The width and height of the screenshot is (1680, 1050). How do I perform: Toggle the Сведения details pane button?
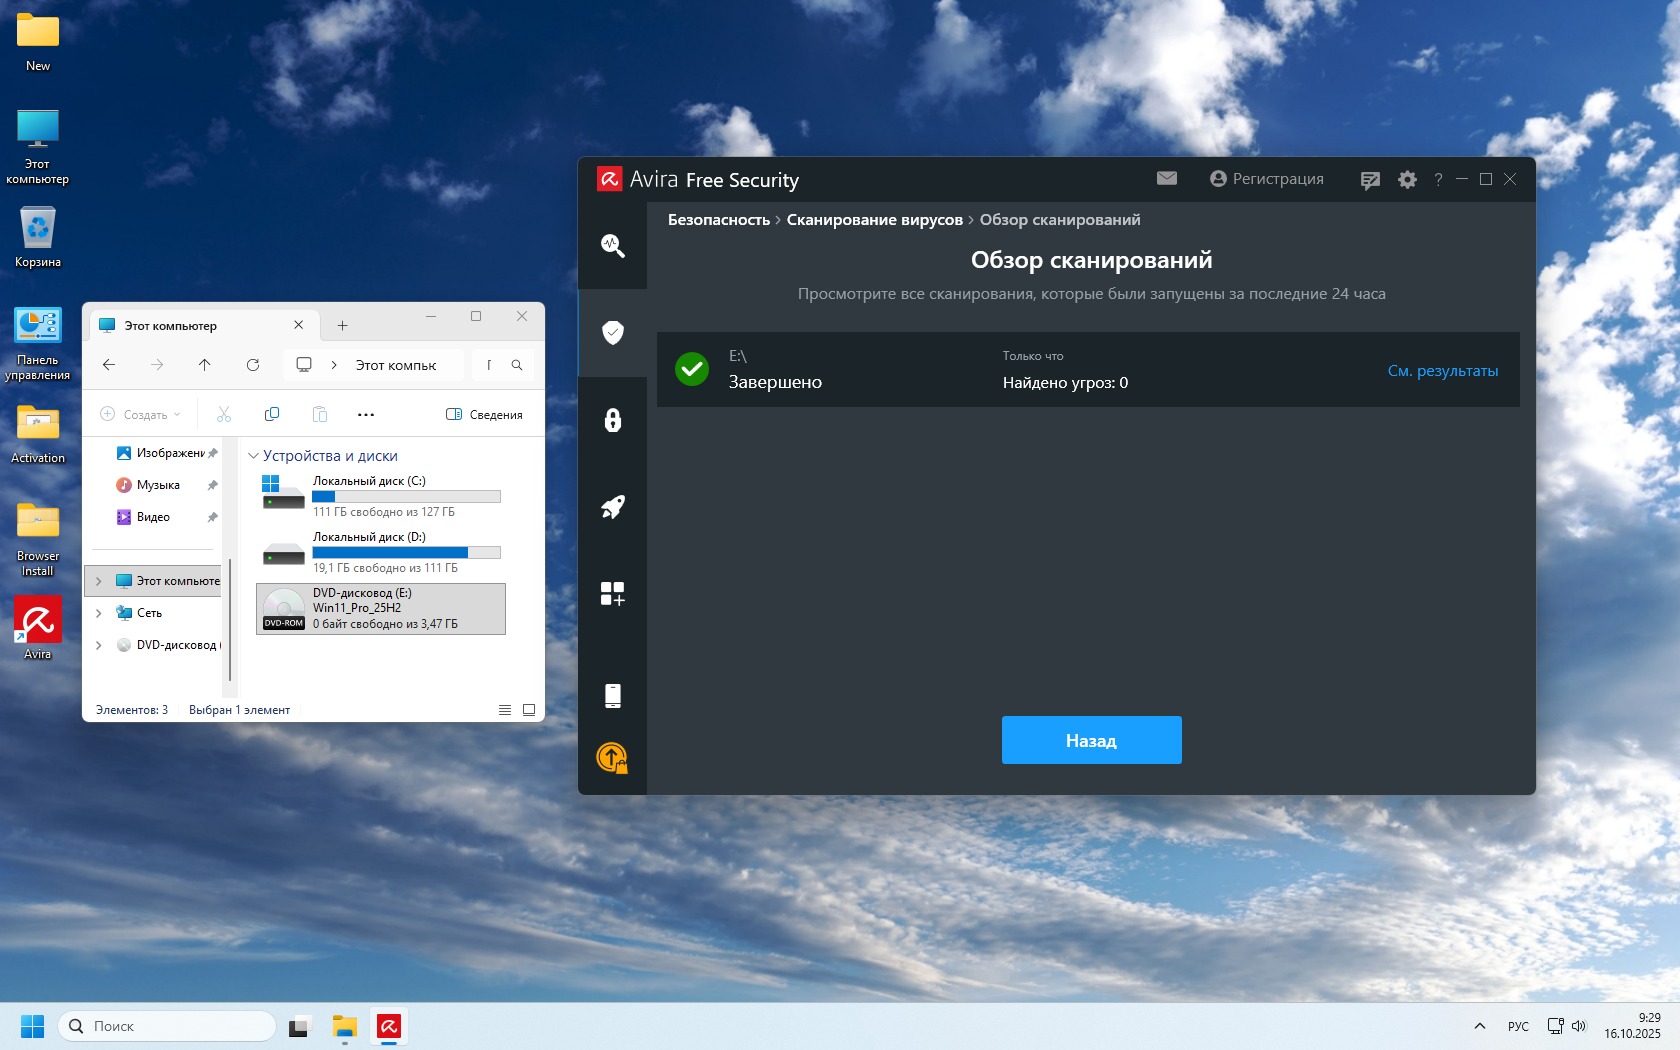484,415
